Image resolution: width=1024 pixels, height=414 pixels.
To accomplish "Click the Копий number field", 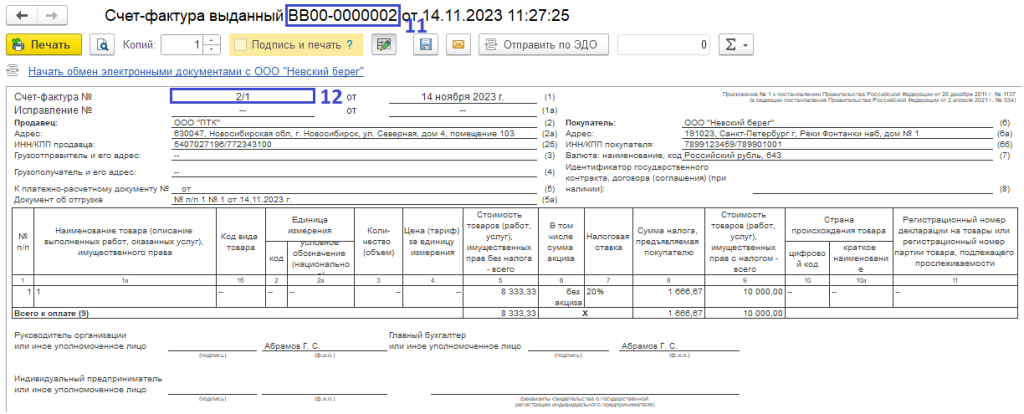I will (x=182, y=45).
